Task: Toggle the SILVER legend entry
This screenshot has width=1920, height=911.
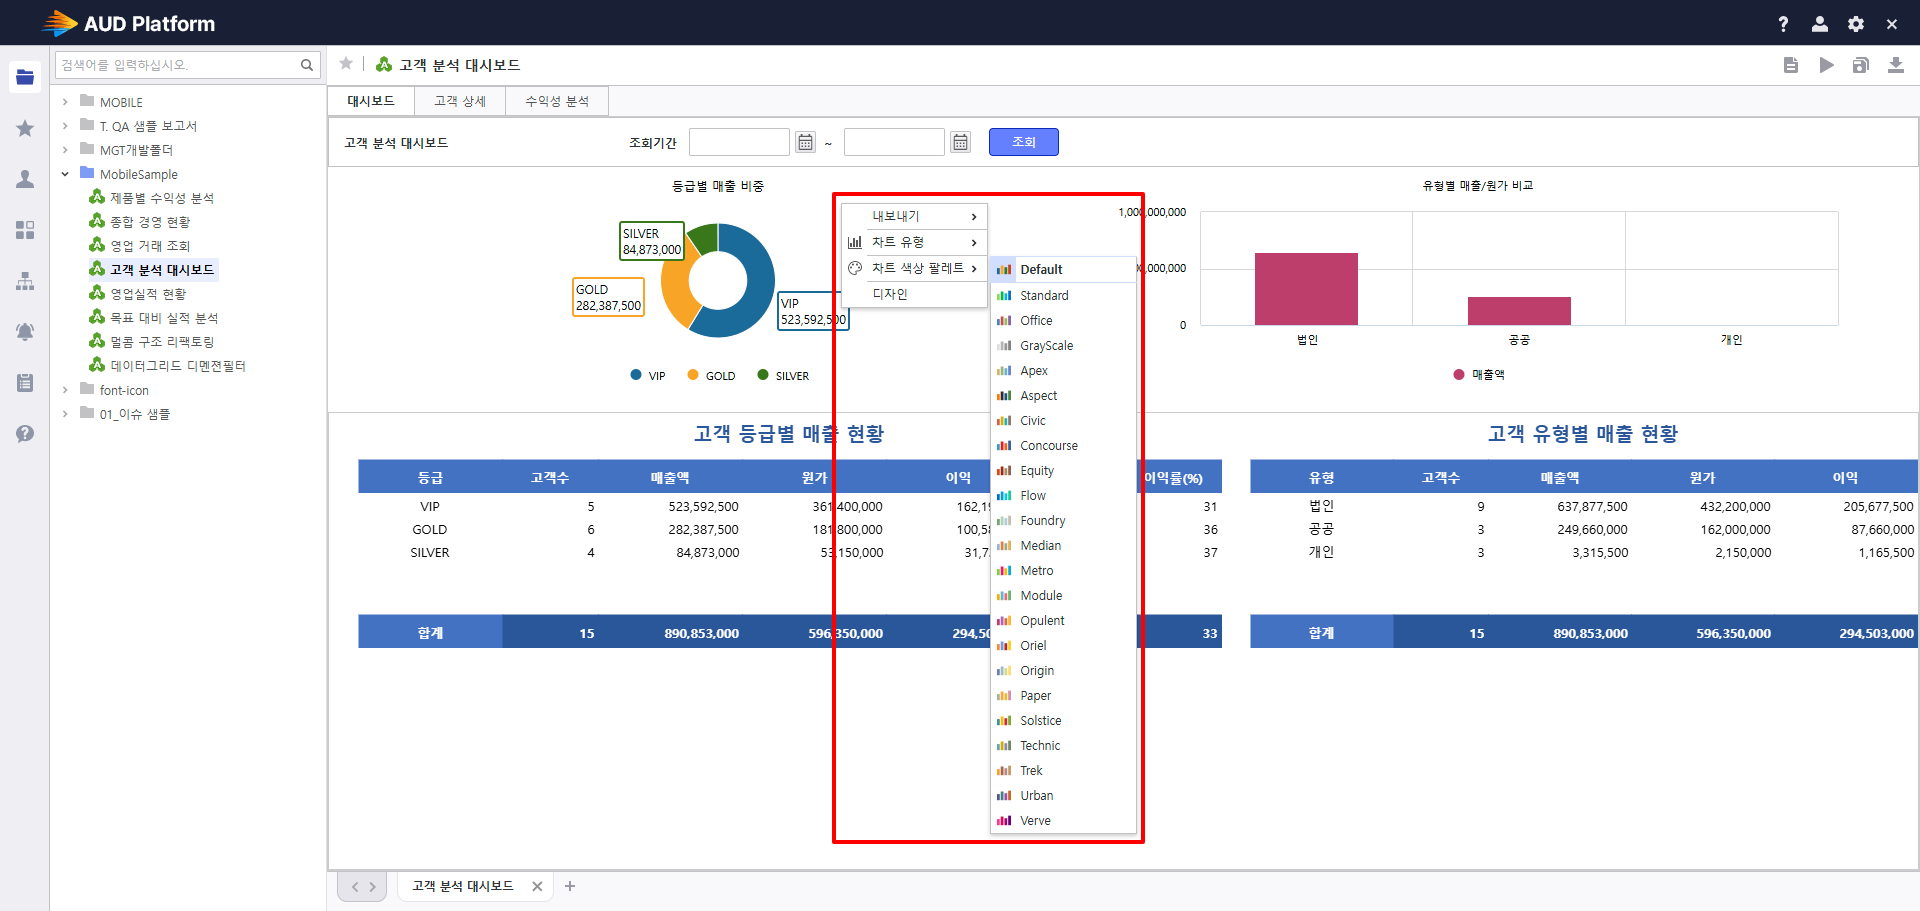Action: tap(783, 376)
